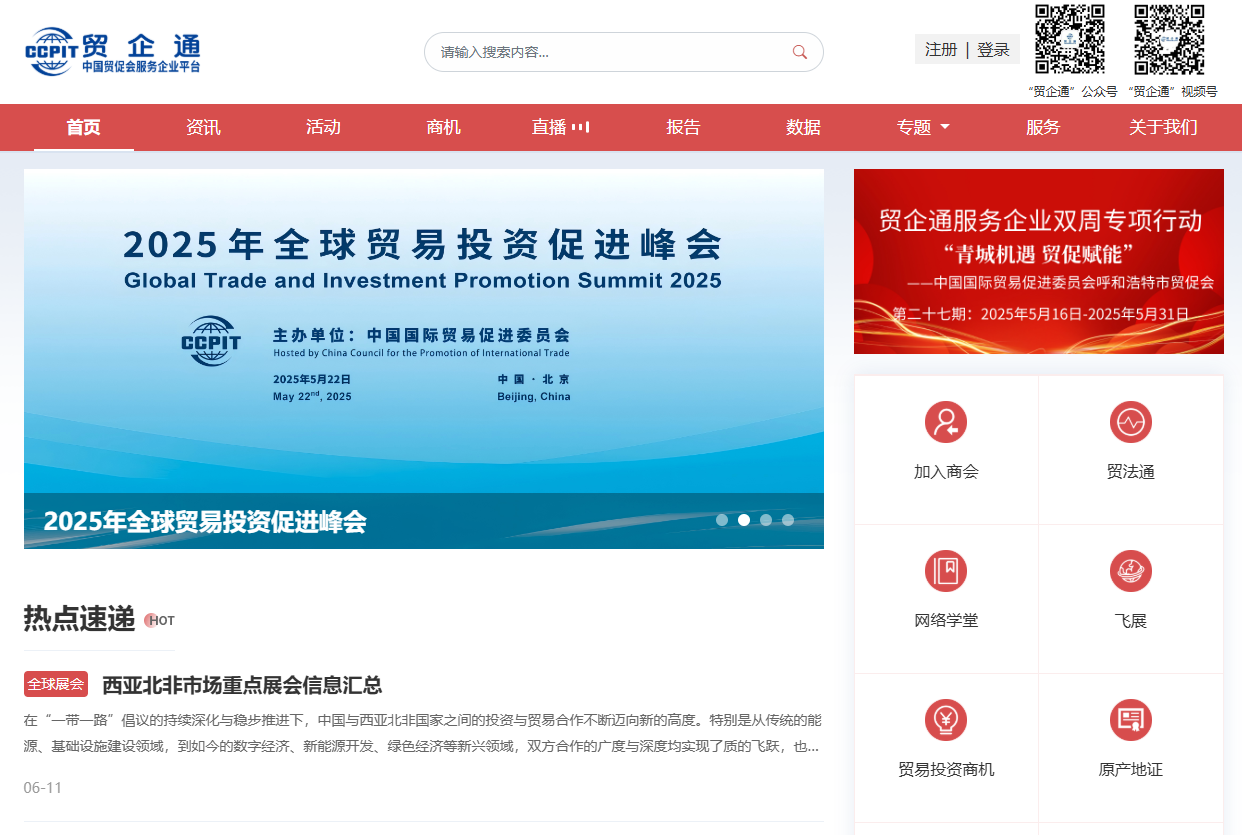
Task: Click the 全球展会 tag
Action: (x=56, y=684)
